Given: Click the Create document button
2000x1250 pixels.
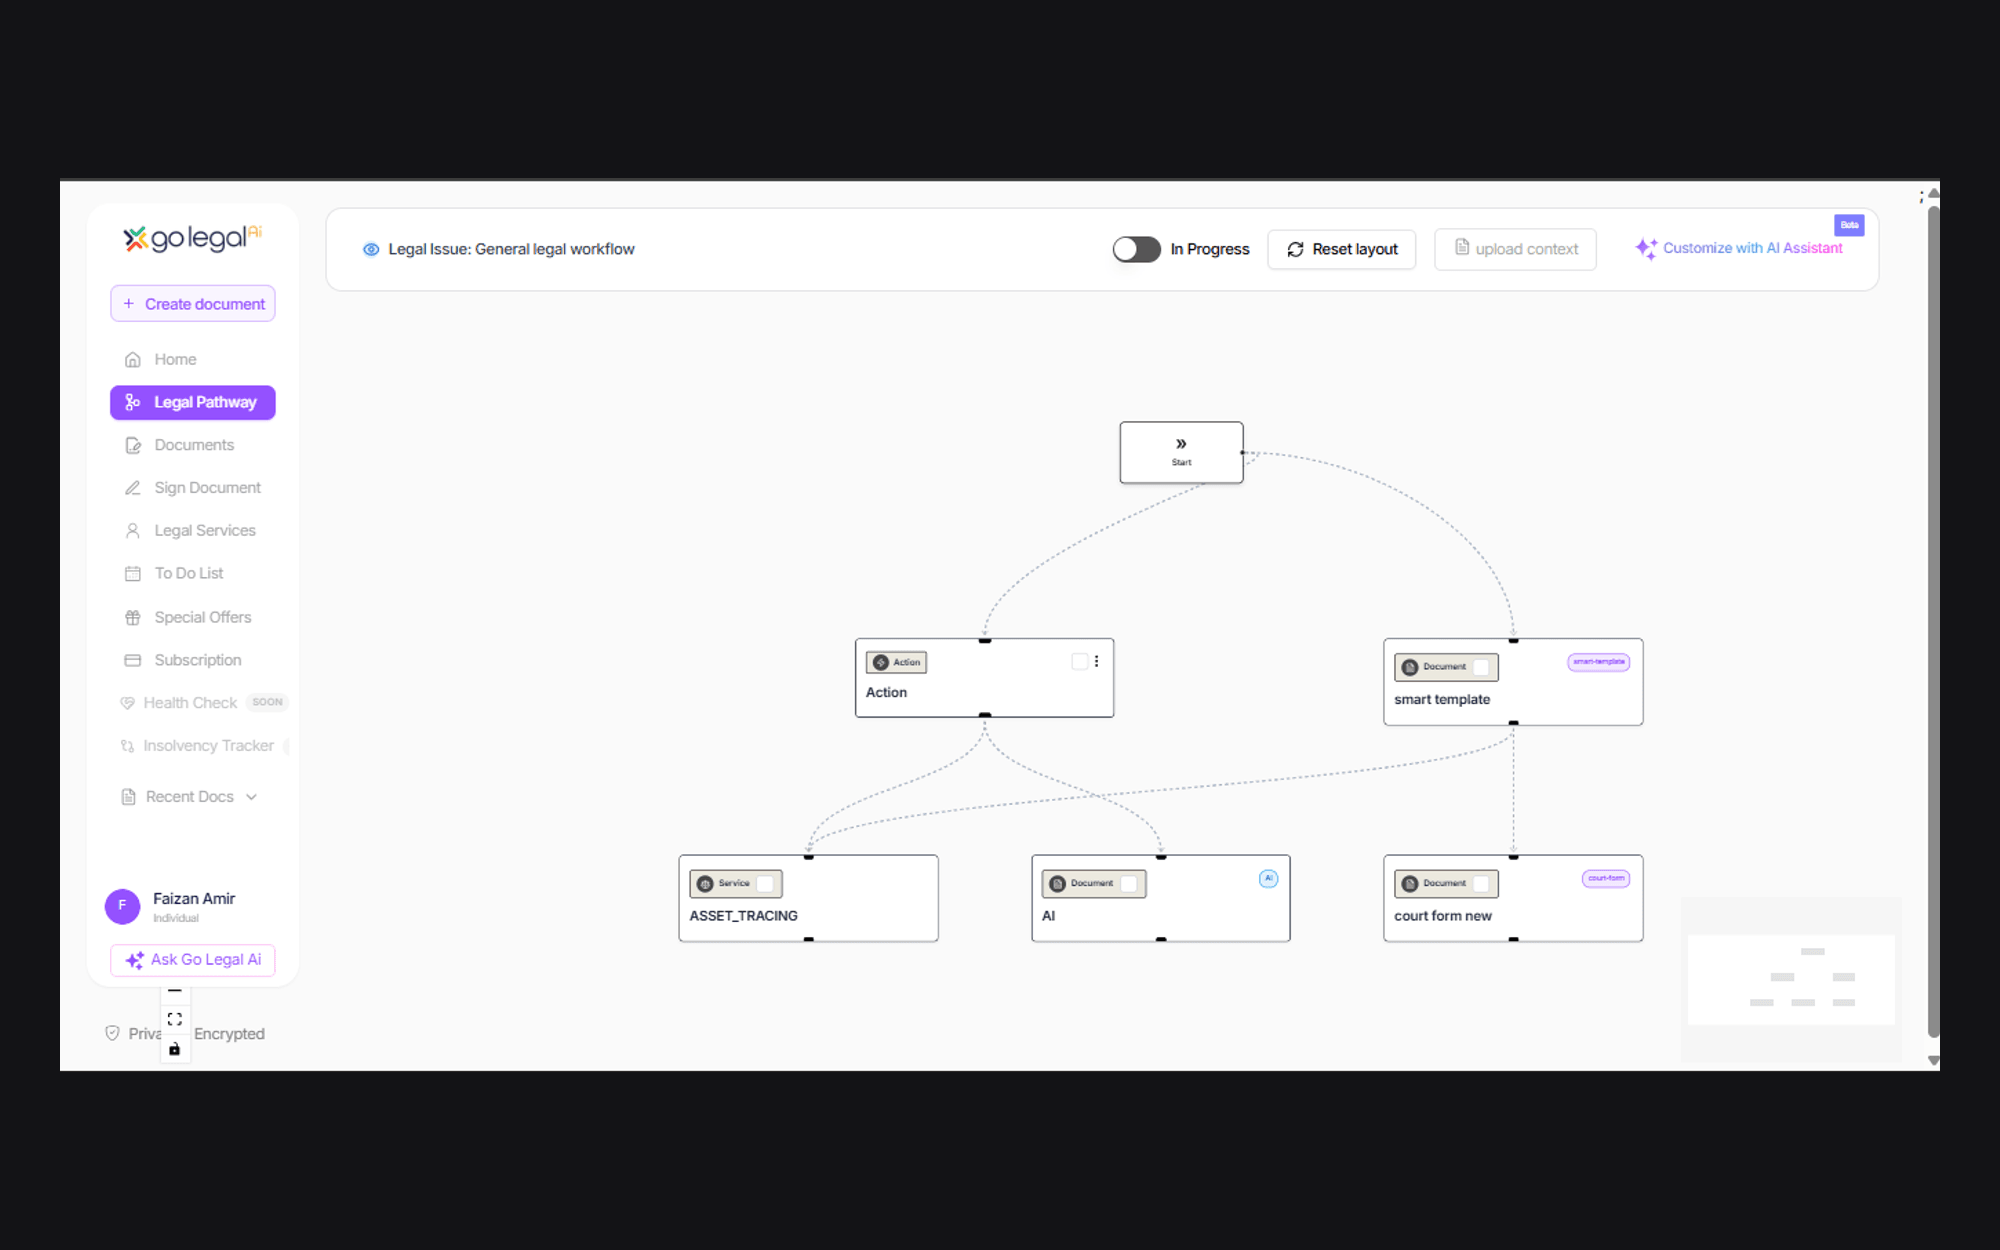Looking at the screenshot, I should pyautogui.click(x=193, y=304).
